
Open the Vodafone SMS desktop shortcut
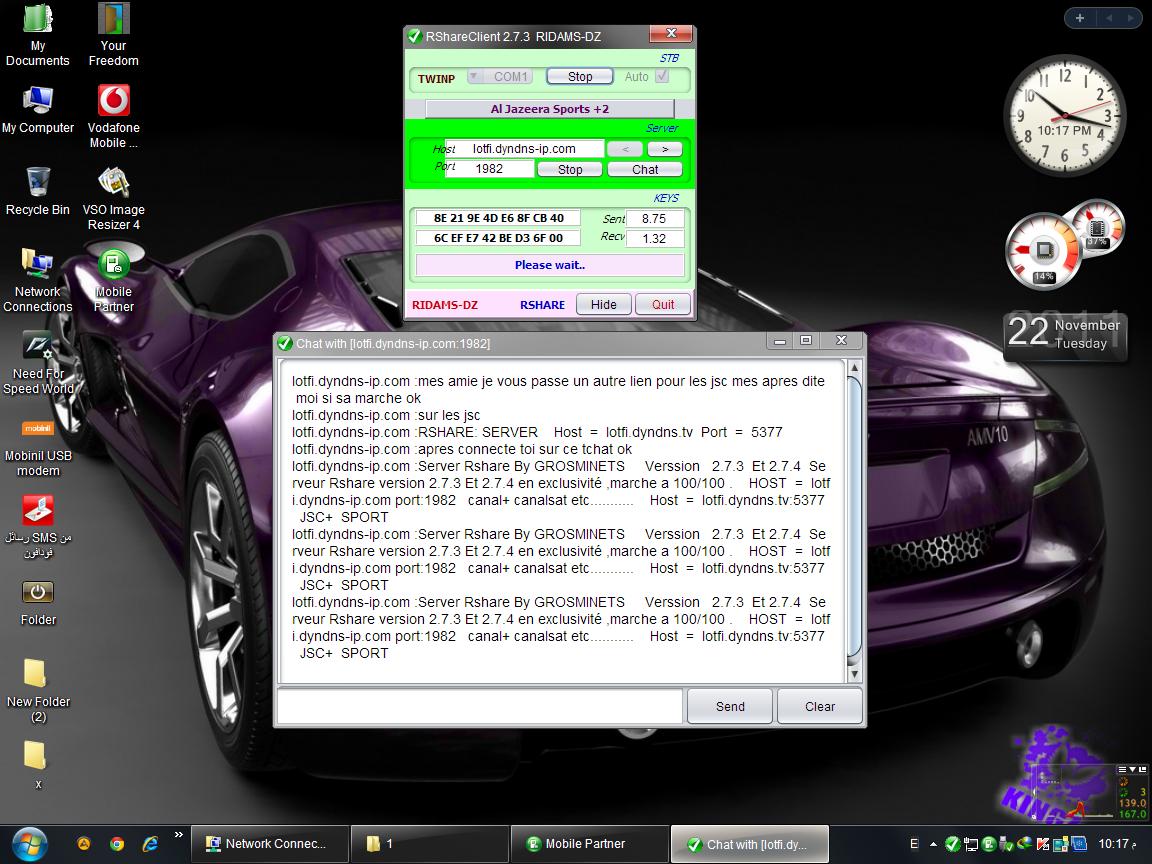(x=37, y=526)
